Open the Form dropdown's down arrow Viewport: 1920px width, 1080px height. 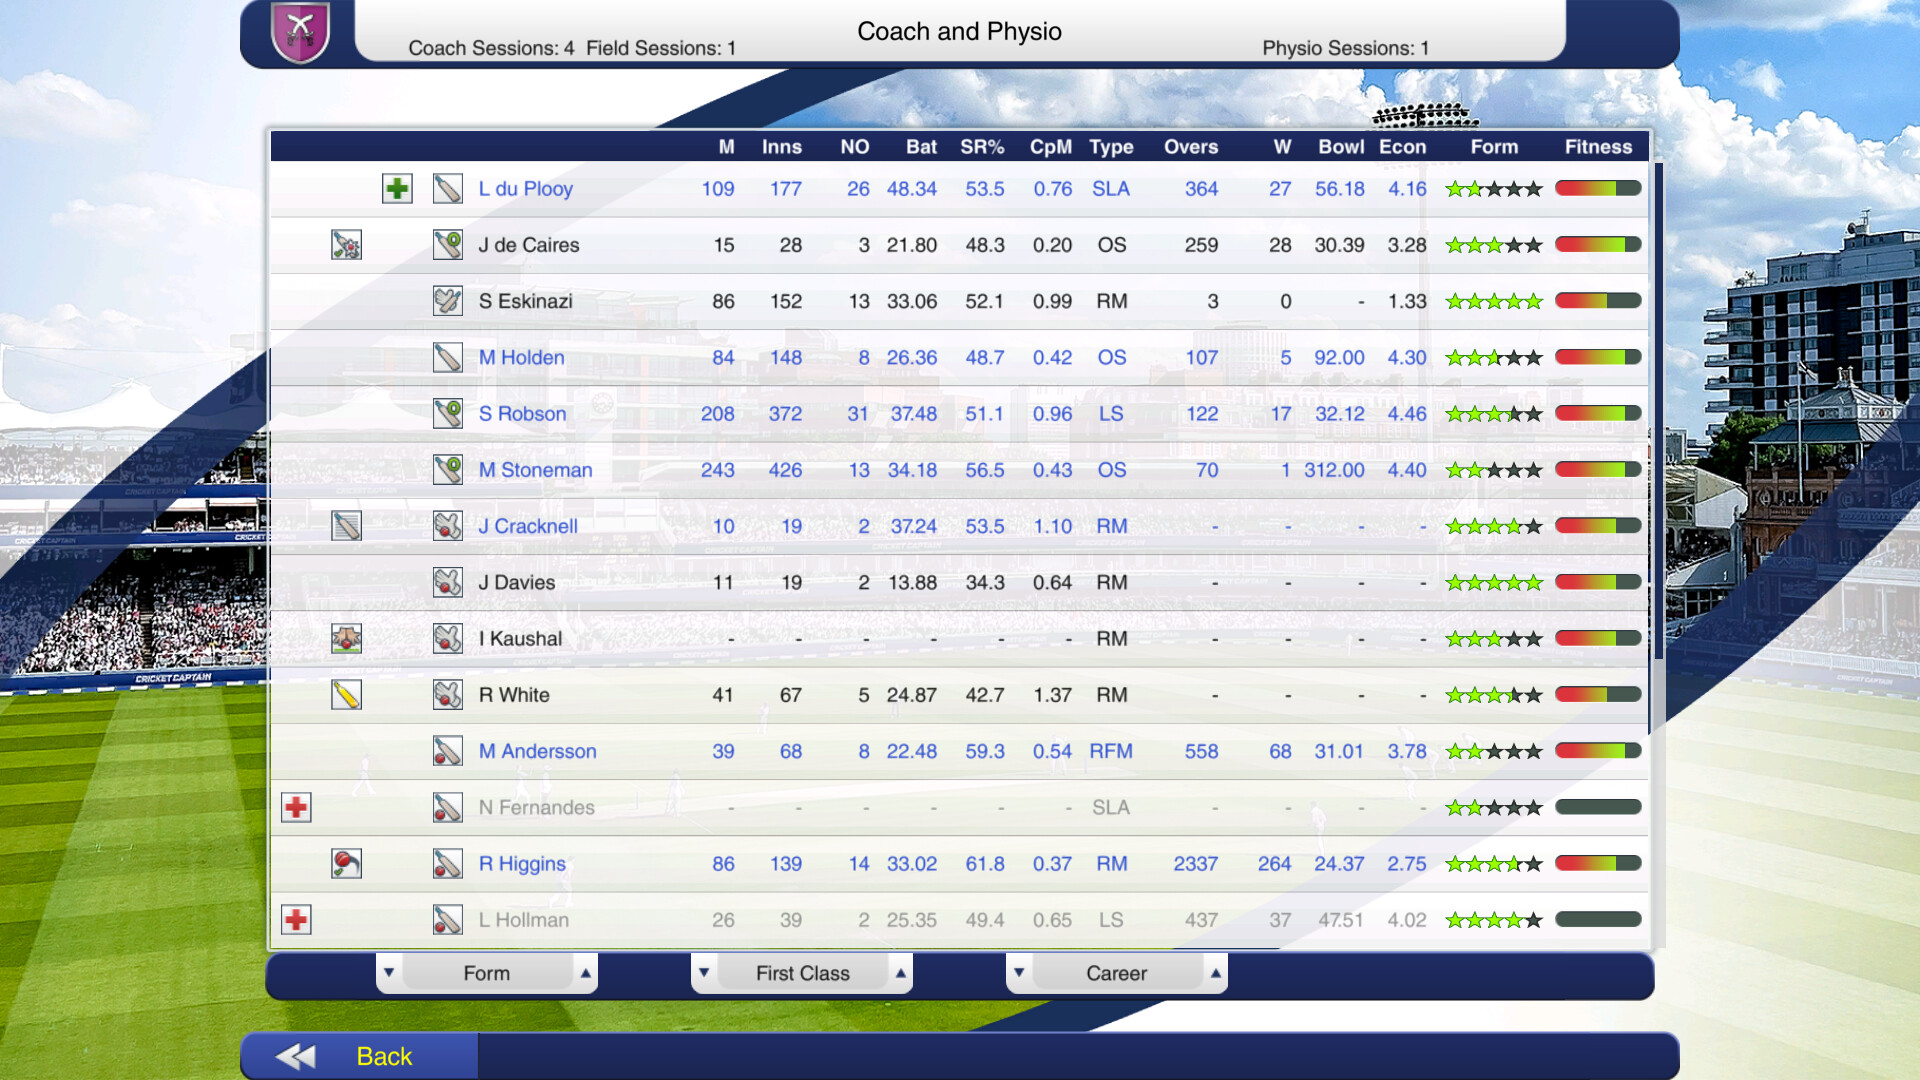(389, 972)
